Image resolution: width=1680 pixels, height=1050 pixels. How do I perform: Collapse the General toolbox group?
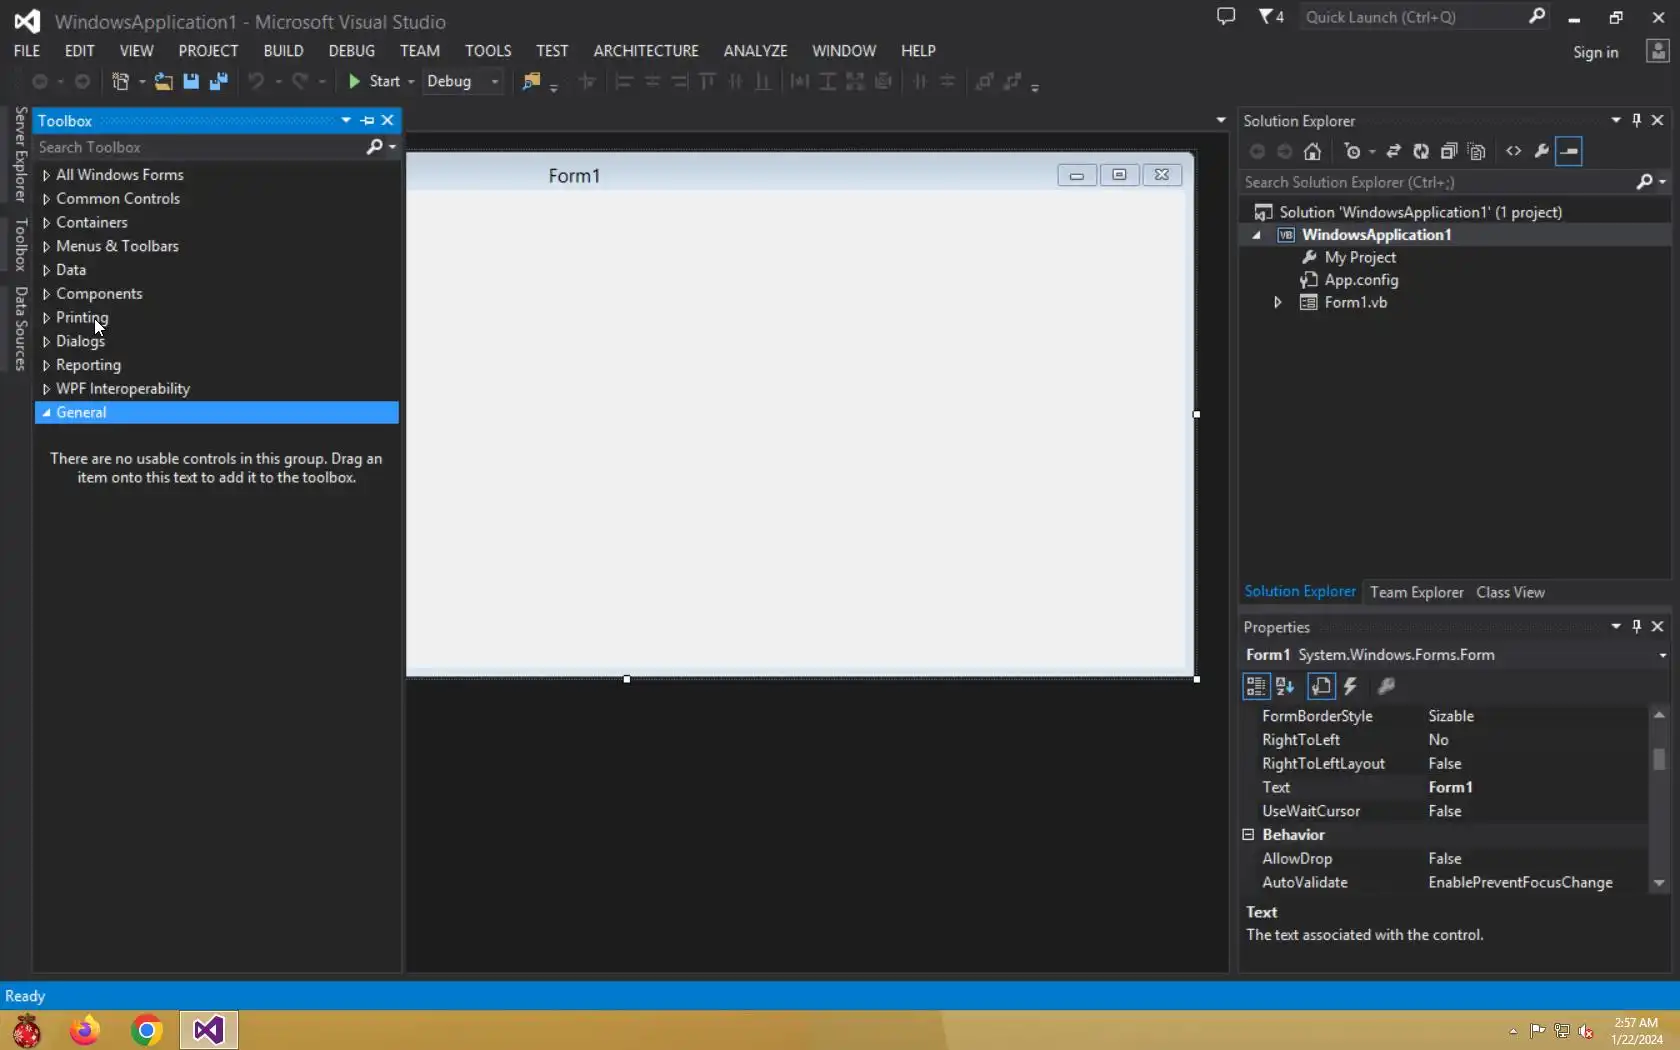point(46,413)
